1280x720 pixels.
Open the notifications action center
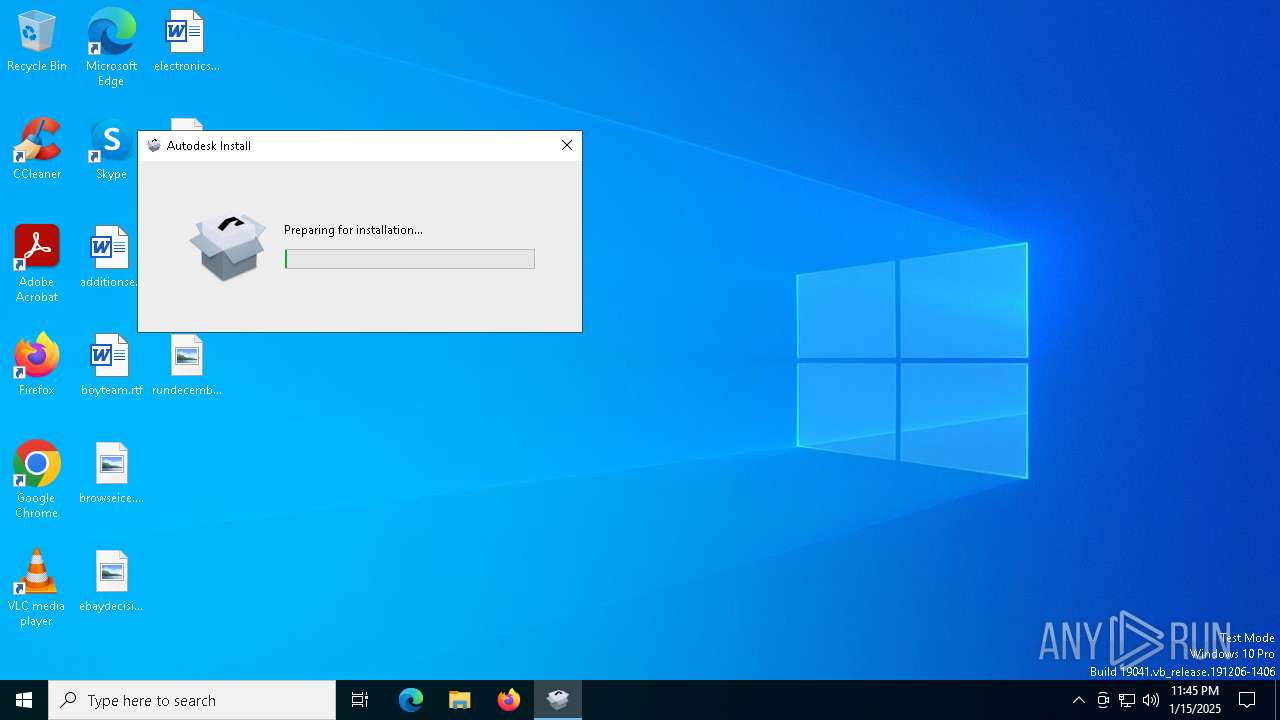tap(1247, 700)
